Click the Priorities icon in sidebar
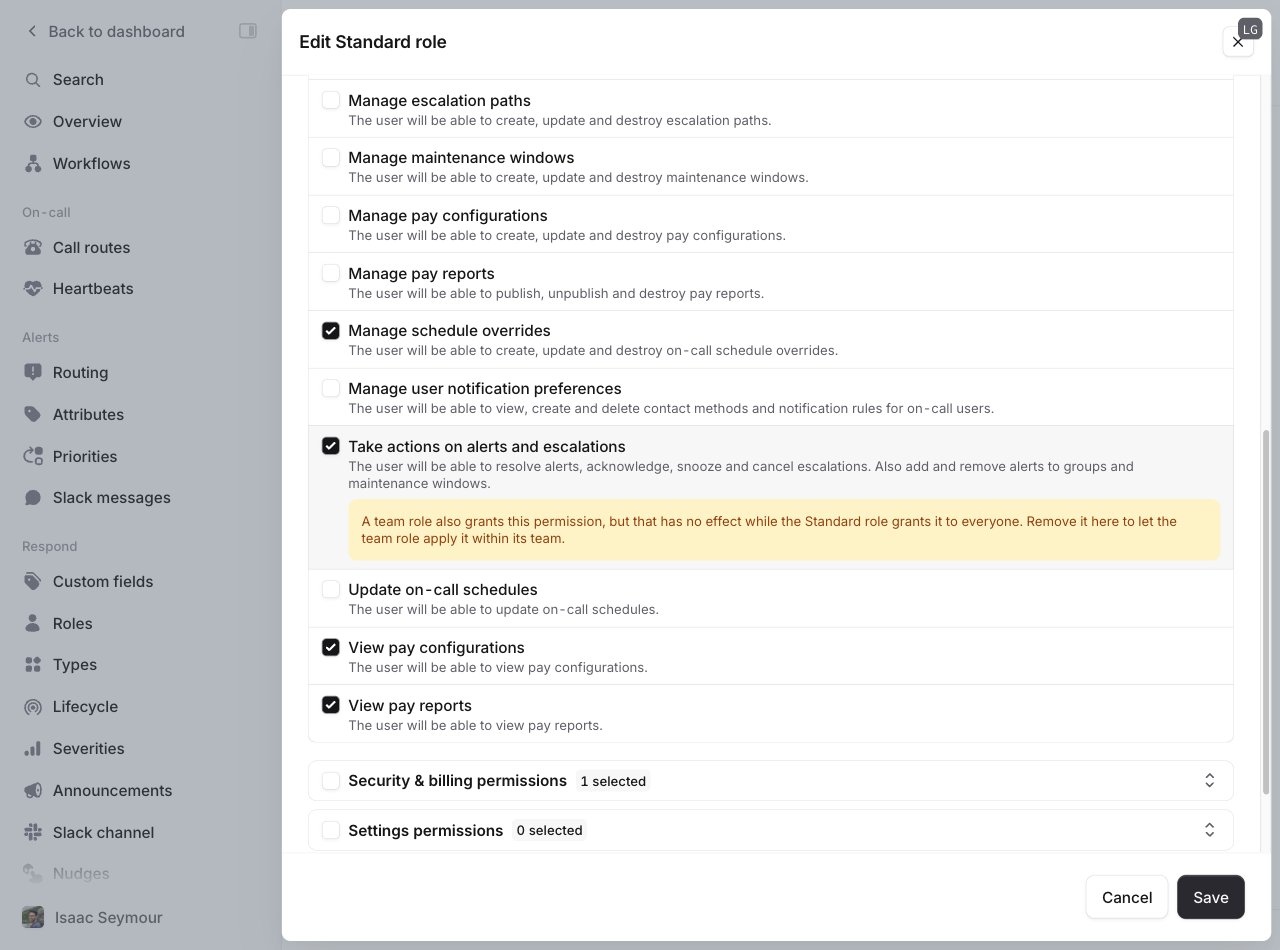This screenshot has width=1280, height=950. tap(33, 457)
